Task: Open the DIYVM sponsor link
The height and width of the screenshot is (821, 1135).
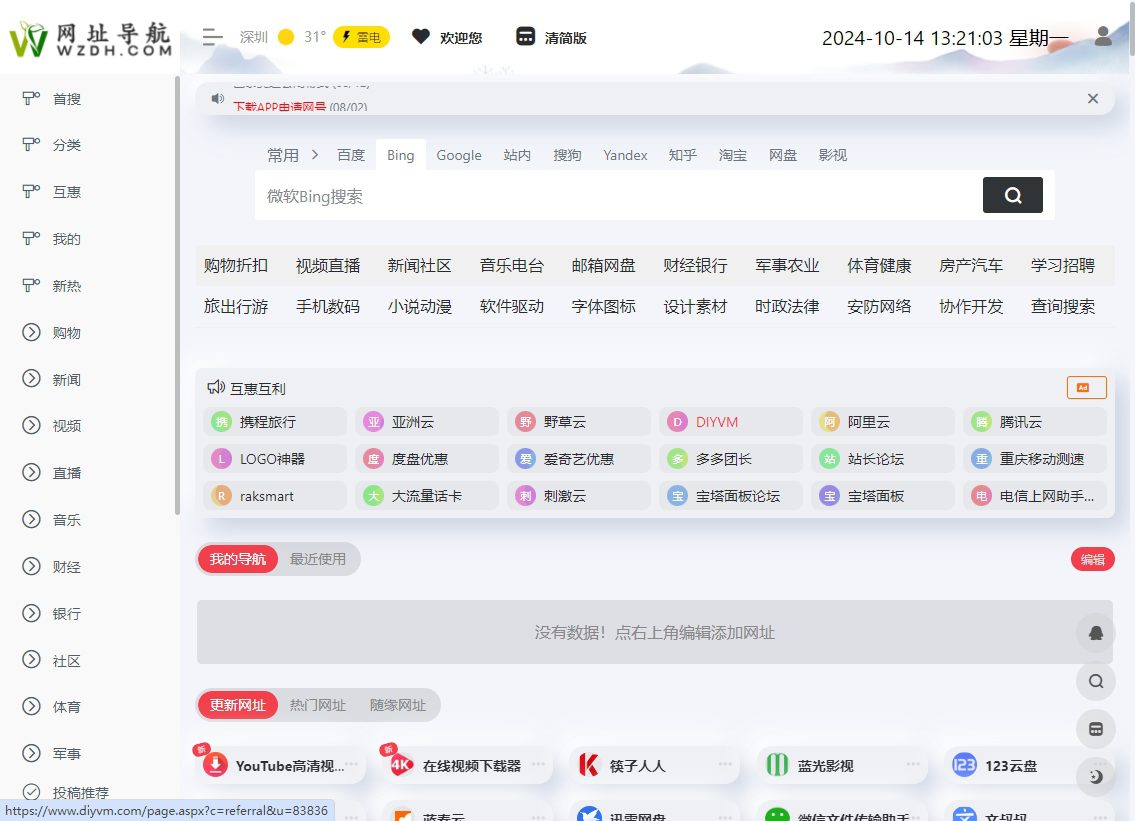Action: coord(731,421)
